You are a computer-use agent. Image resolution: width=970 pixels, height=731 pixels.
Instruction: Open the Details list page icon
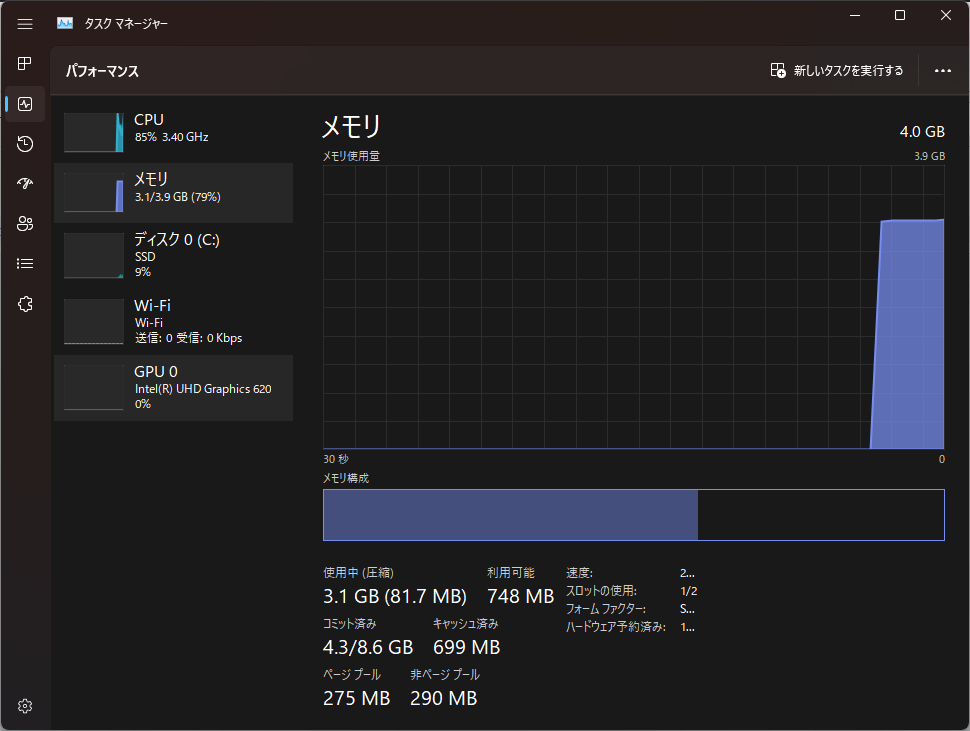click(x=25, y=264)
